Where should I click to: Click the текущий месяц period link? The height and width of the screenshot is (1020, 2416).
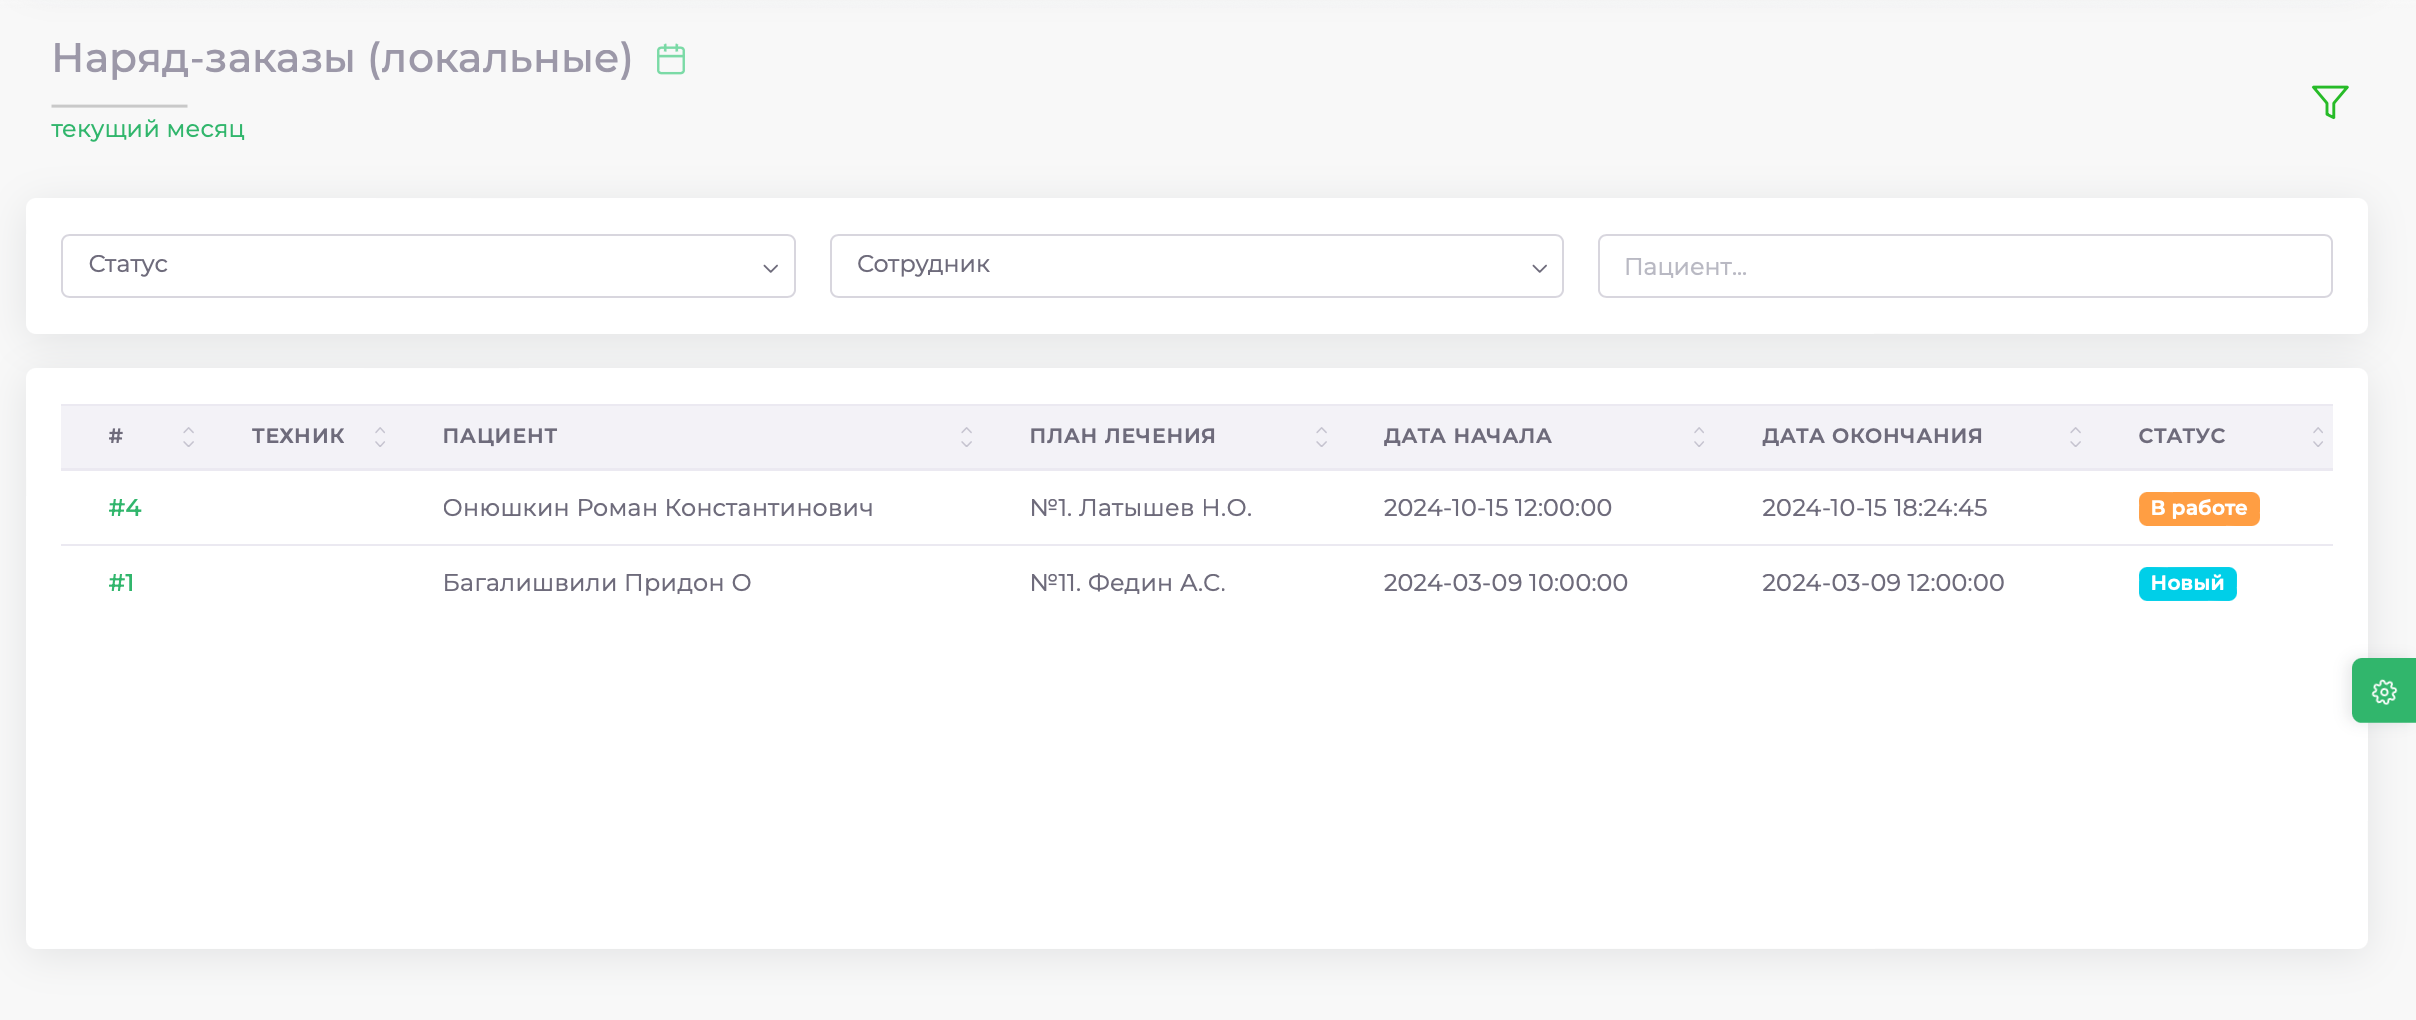tap(148, 129)
